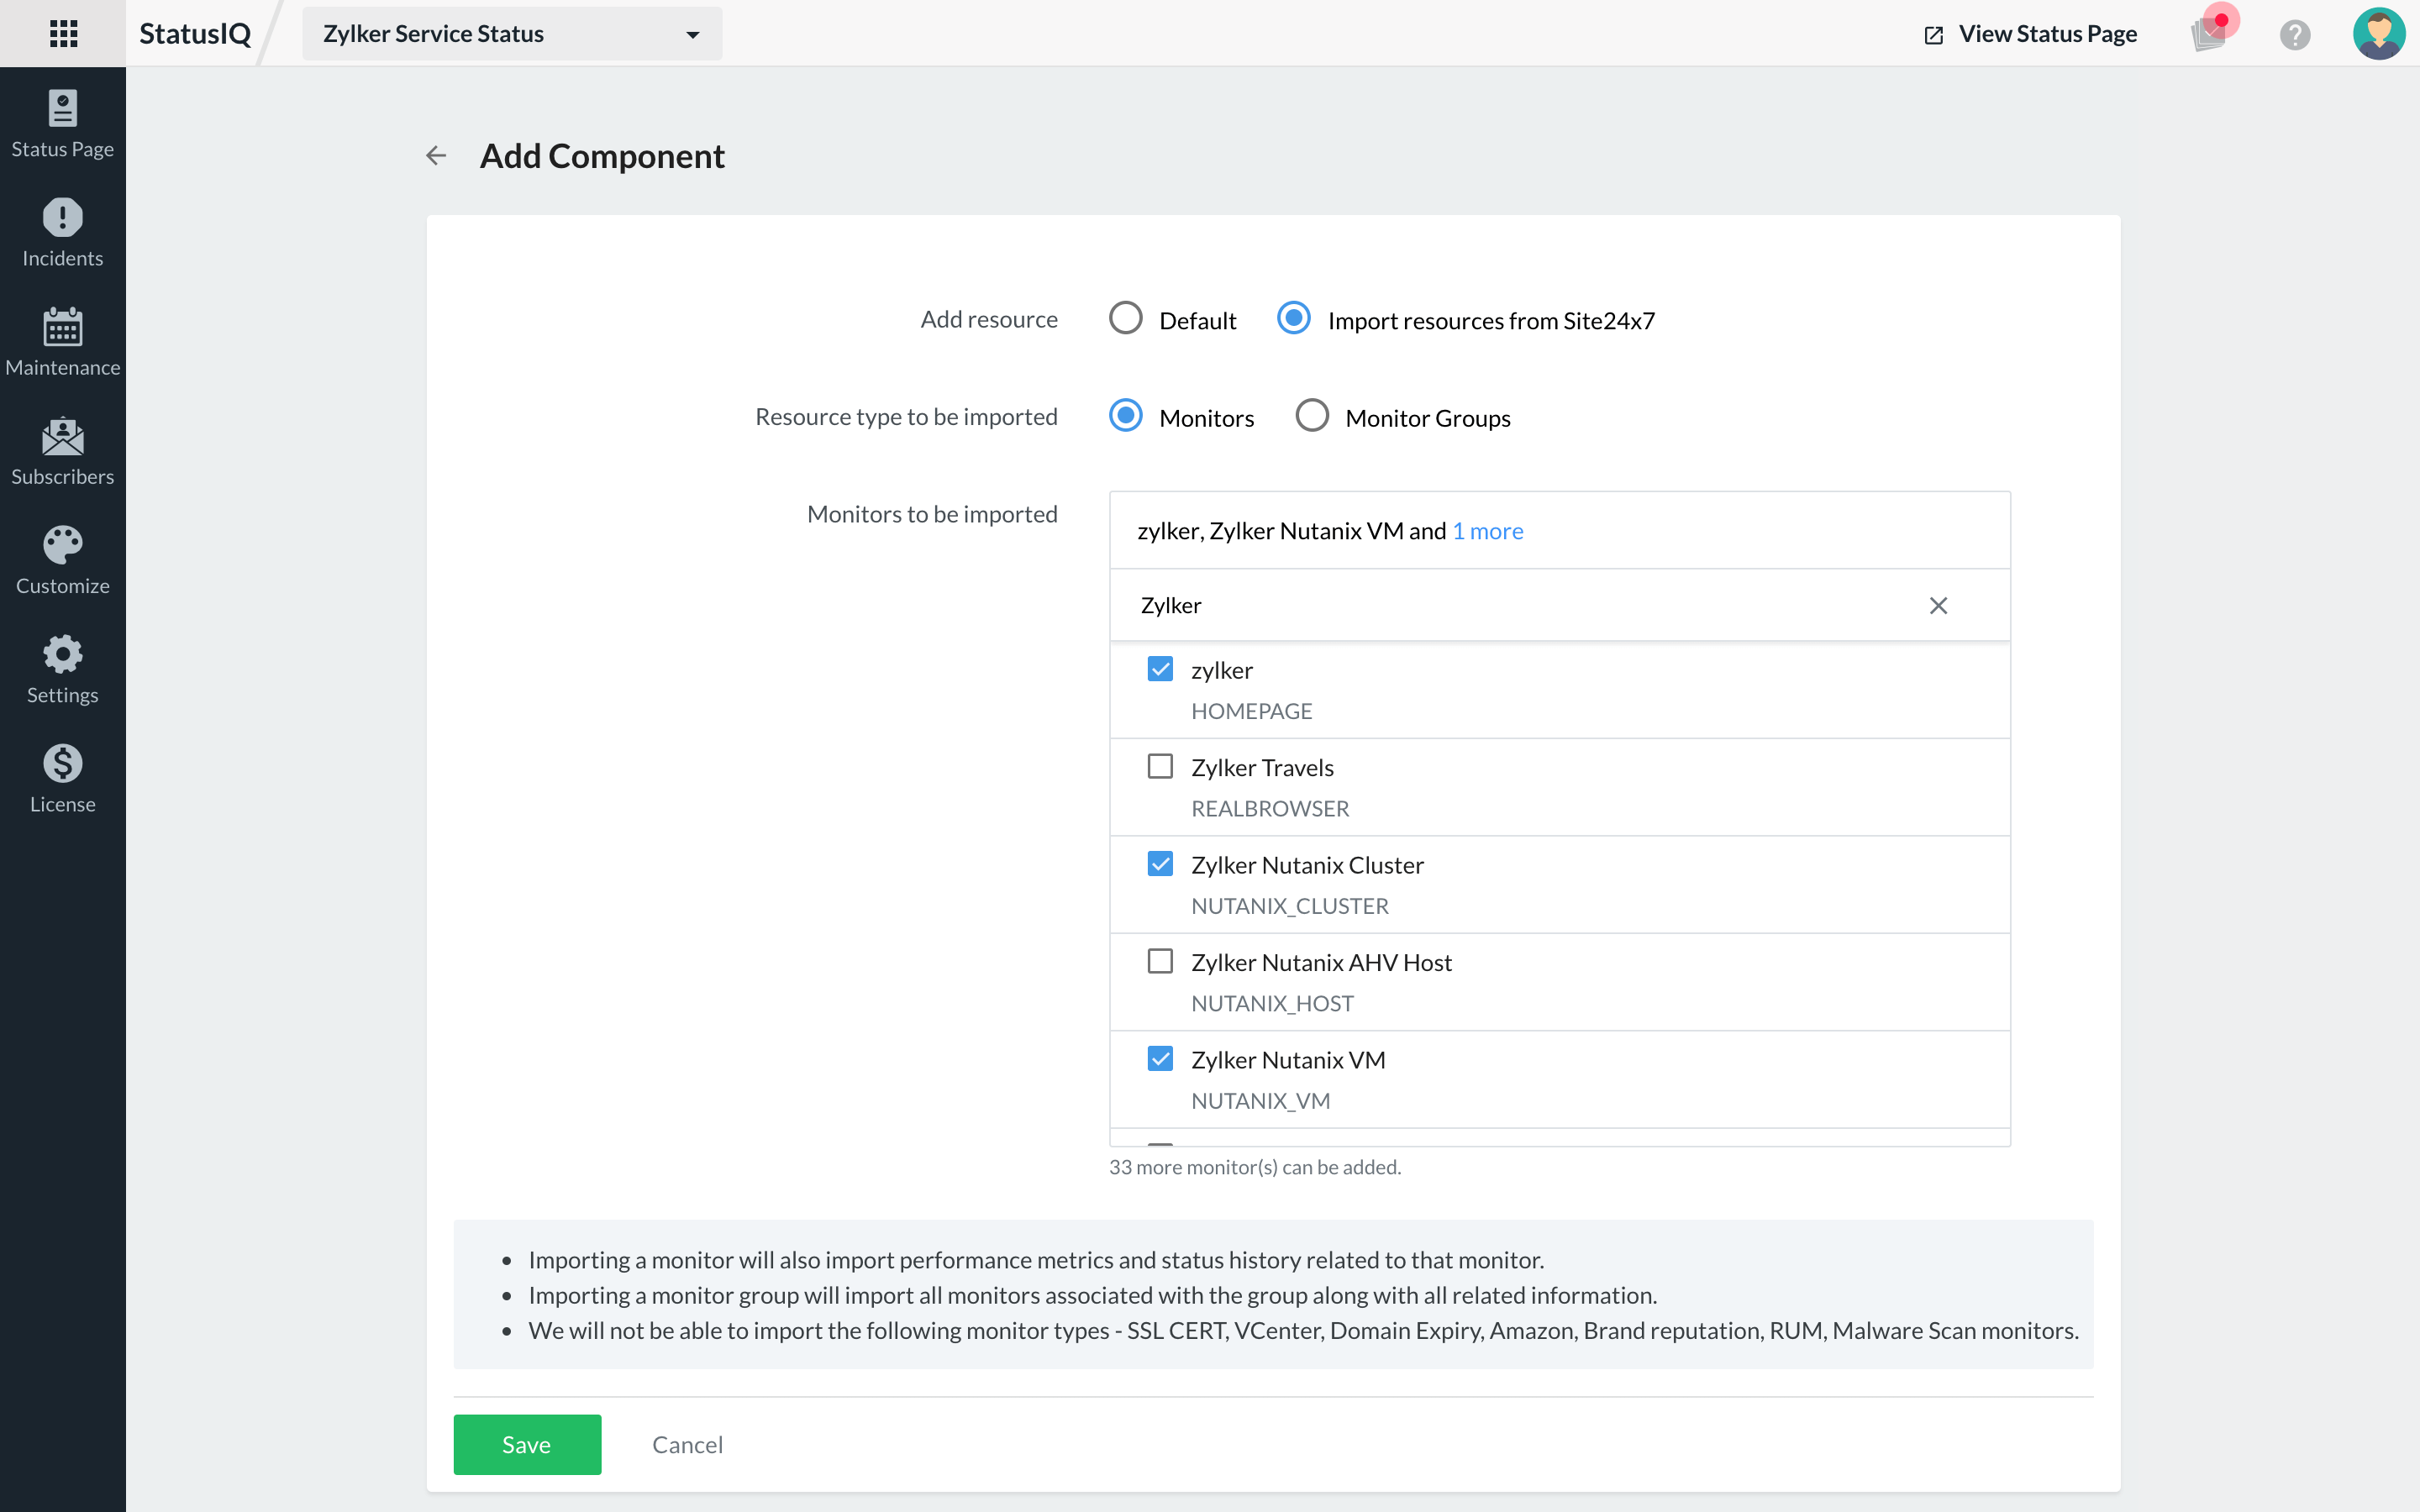Select the Default add resource radio
Screen dimensions: 2420x1512
click(1126, 319)
